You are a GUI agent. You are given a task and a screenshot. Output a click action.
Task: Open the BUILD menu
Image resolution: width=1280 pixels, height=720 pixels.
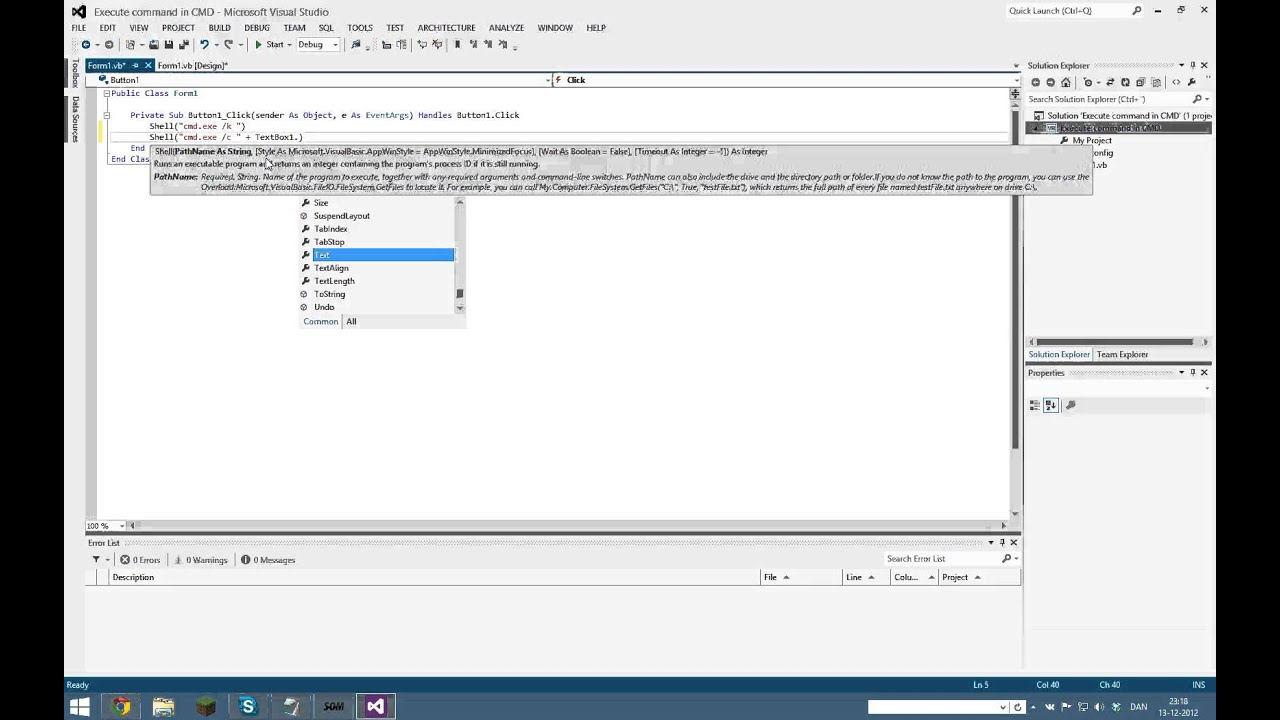click(x=219, y=28)
